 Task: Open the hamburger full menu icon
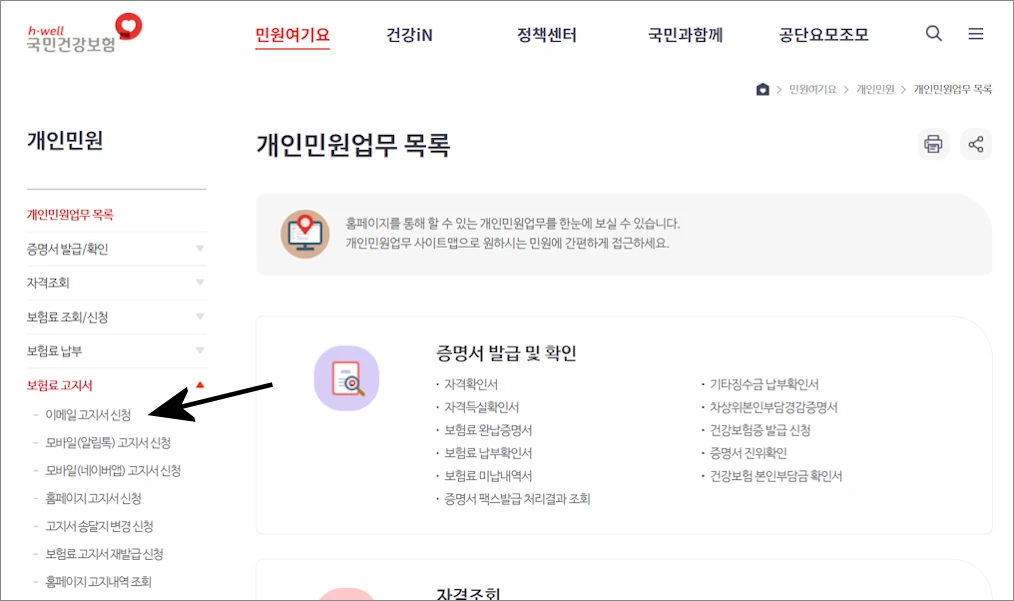(976, 34)
